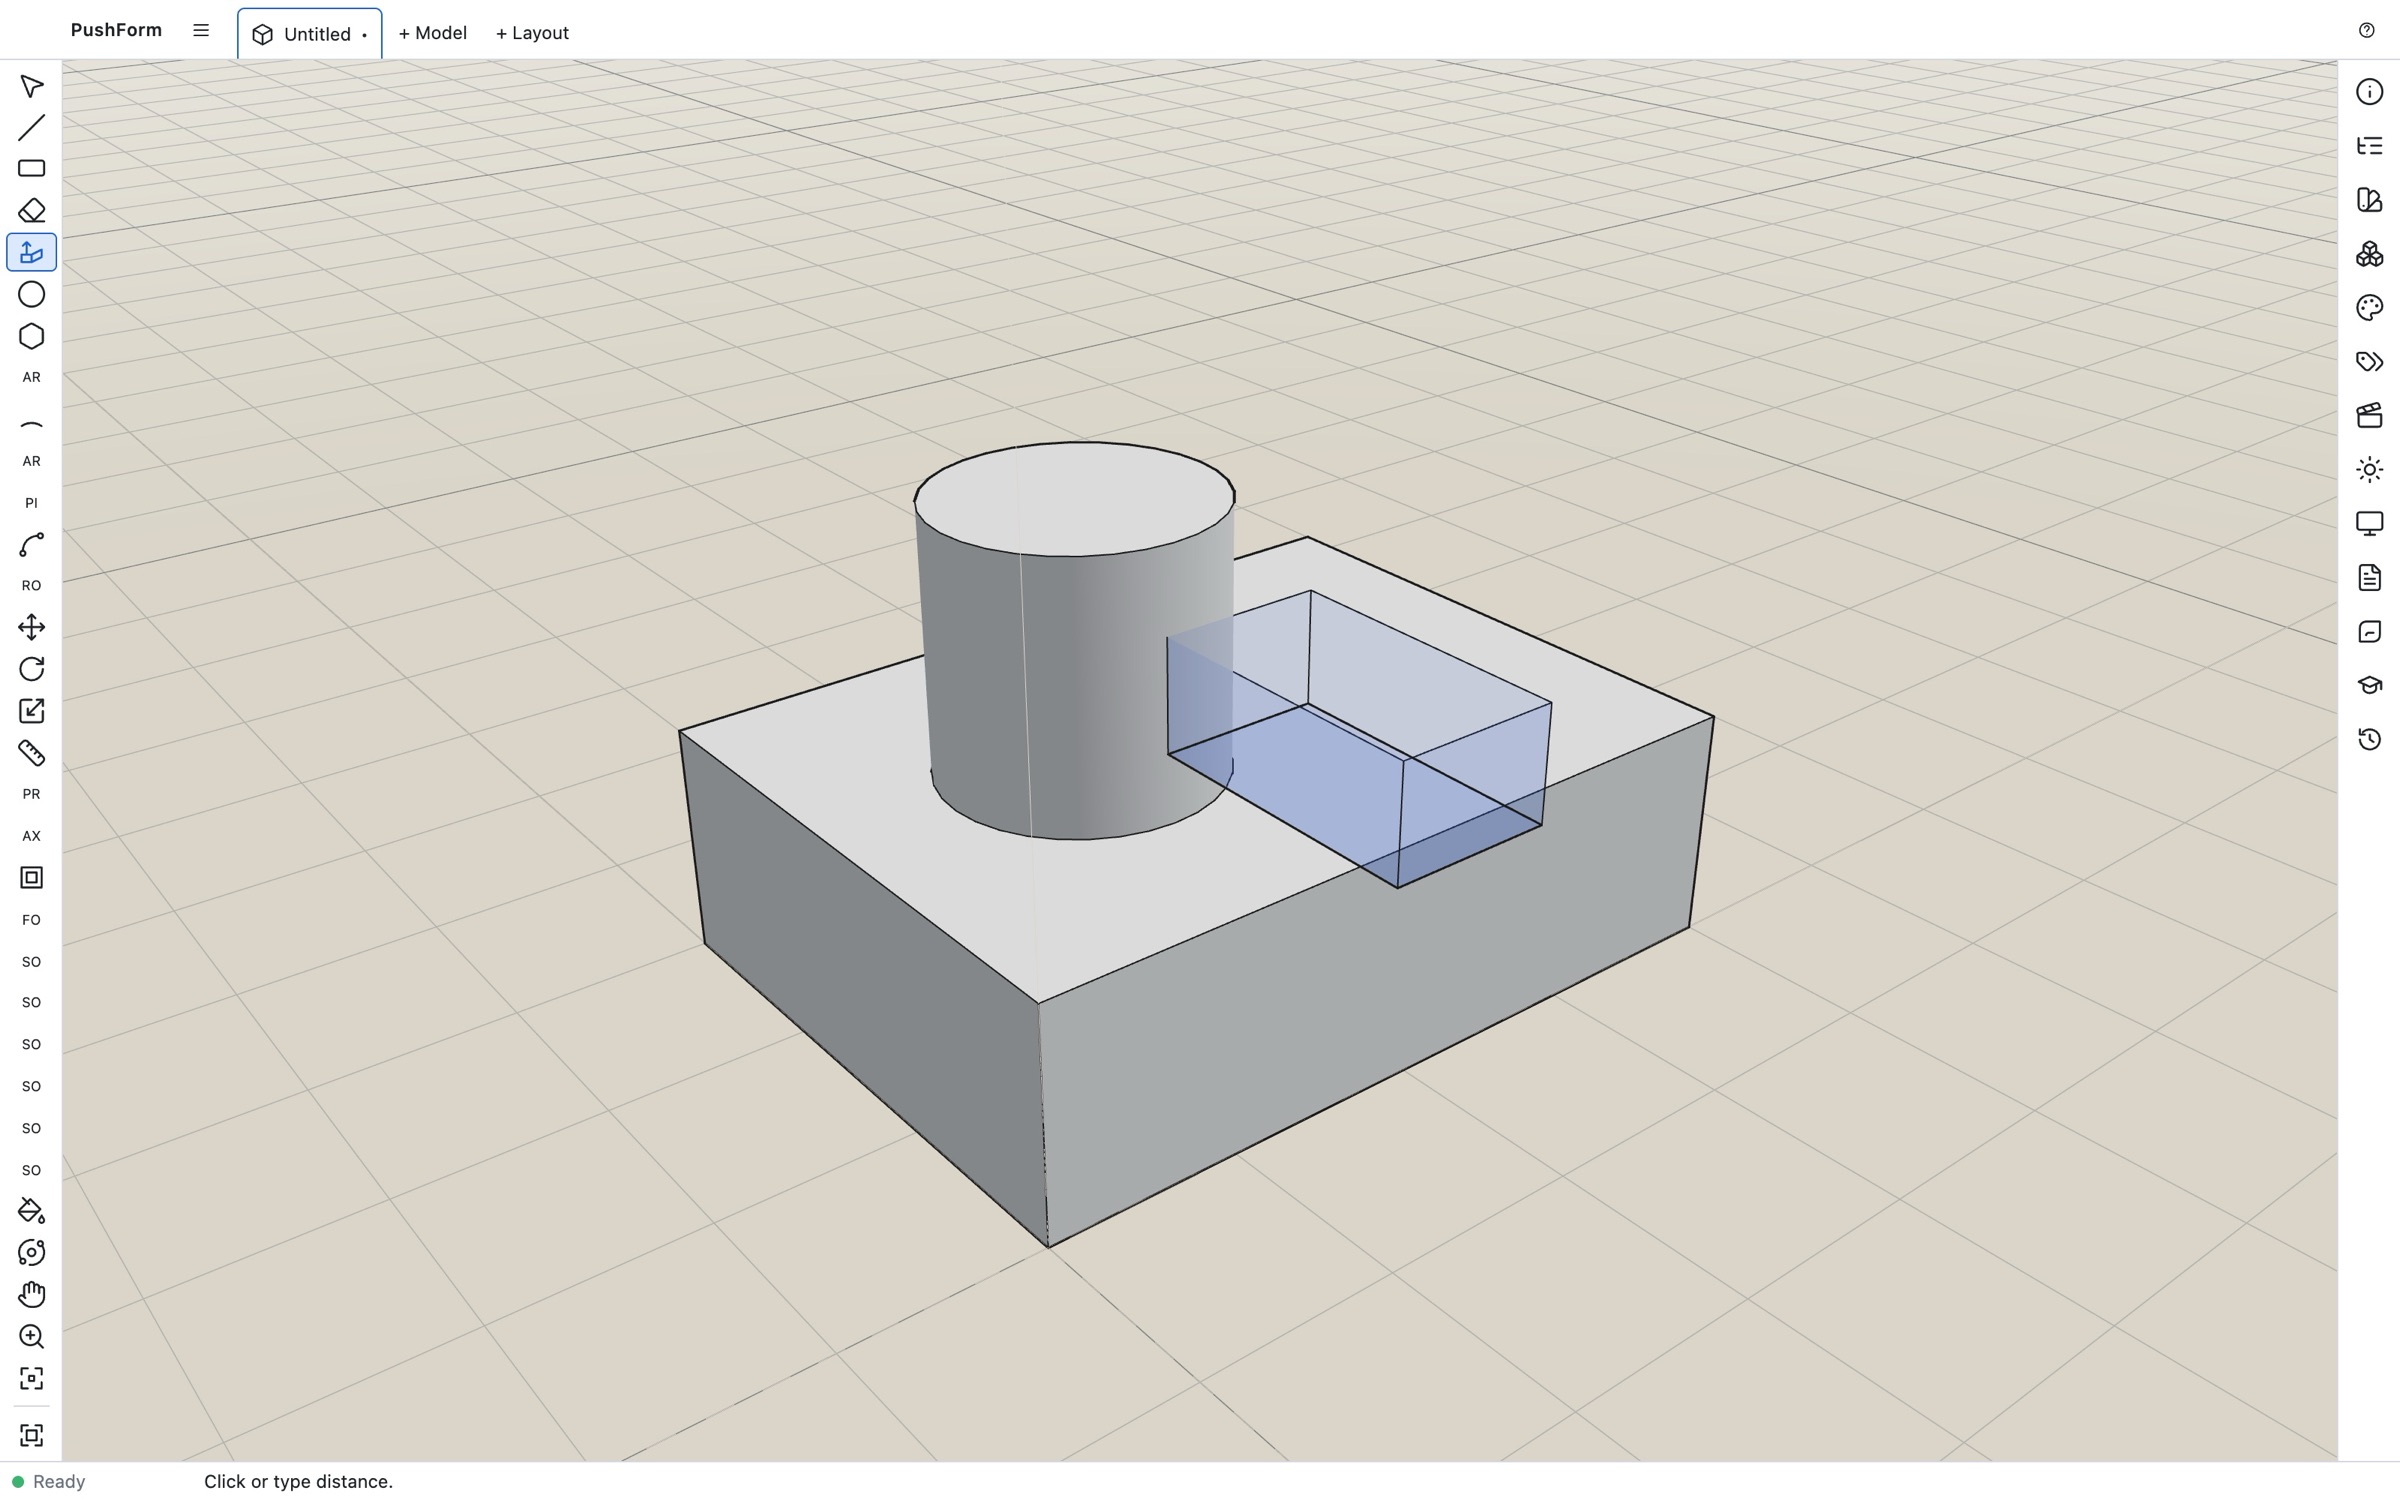Click the help question mark icon
Viewport: 2400px width, 1500px height.
2366,30
